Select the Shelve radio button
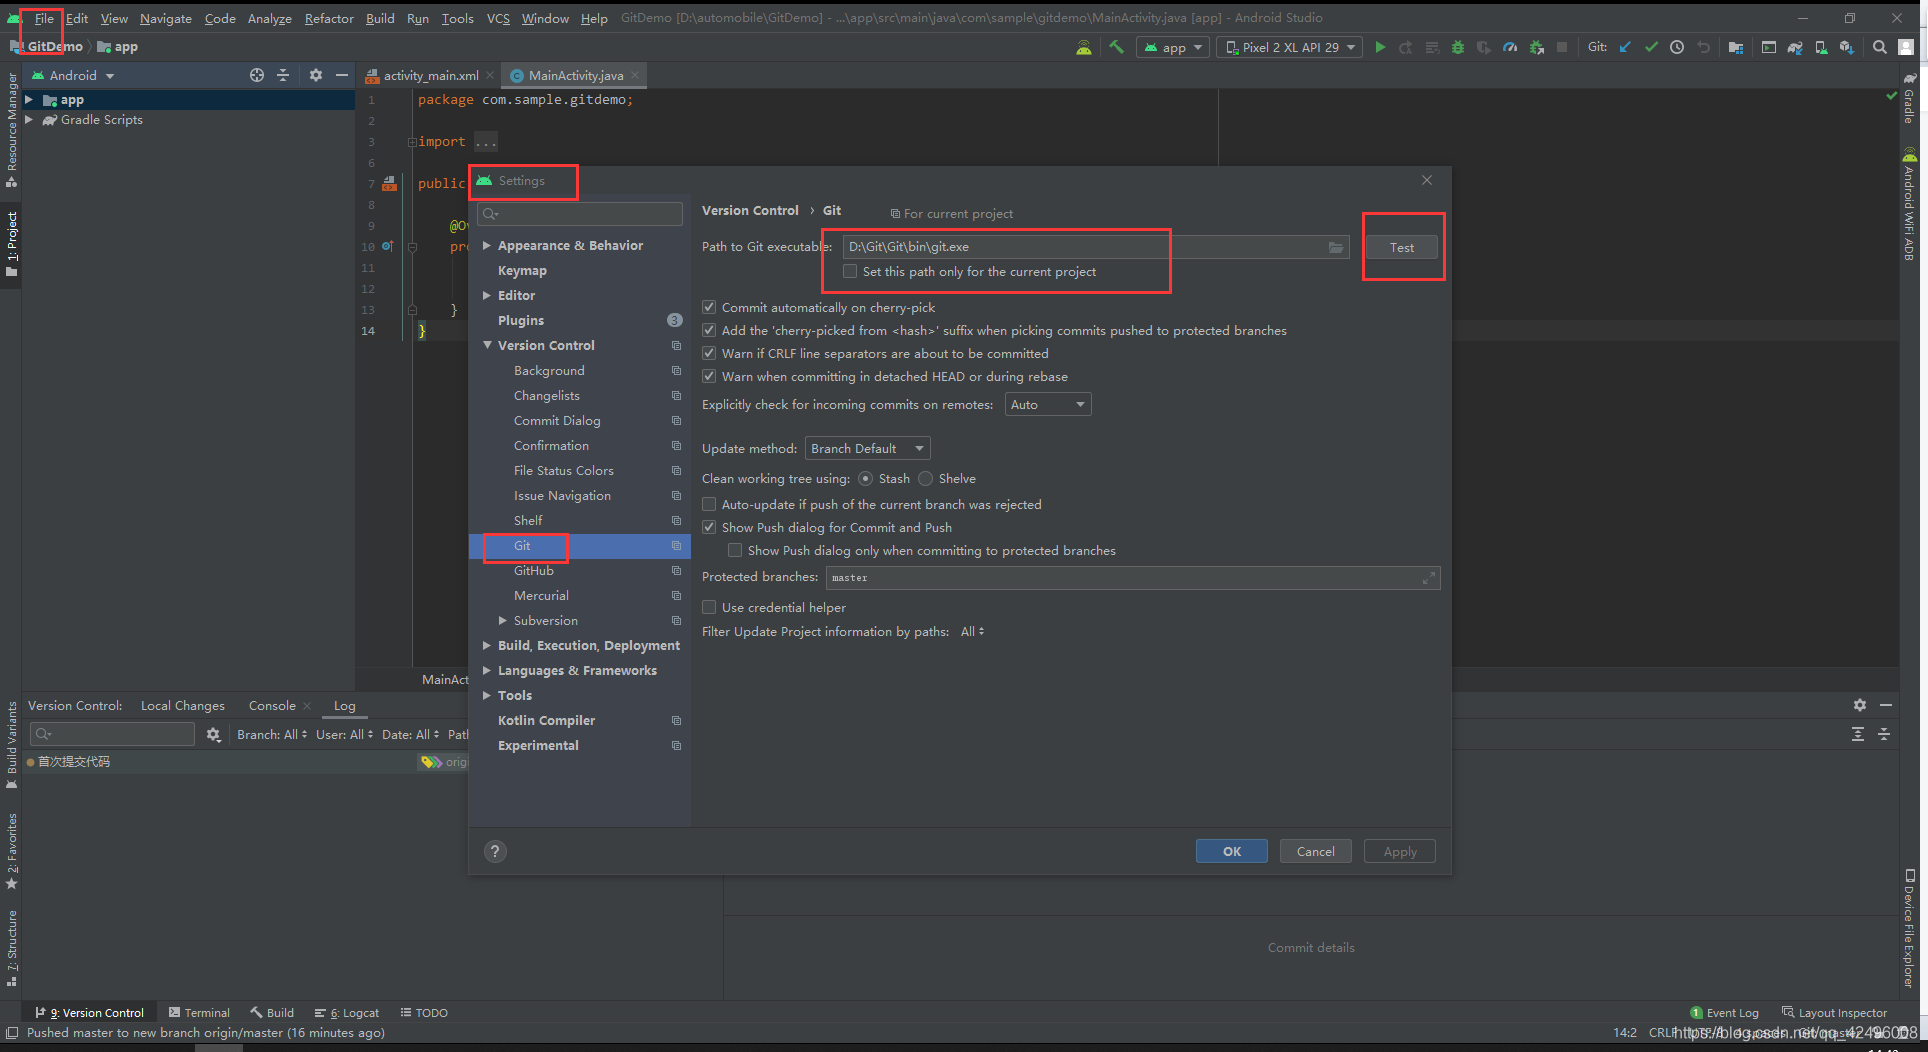Viewport: 1928px width, 1052px height. [x=926, y=478]
